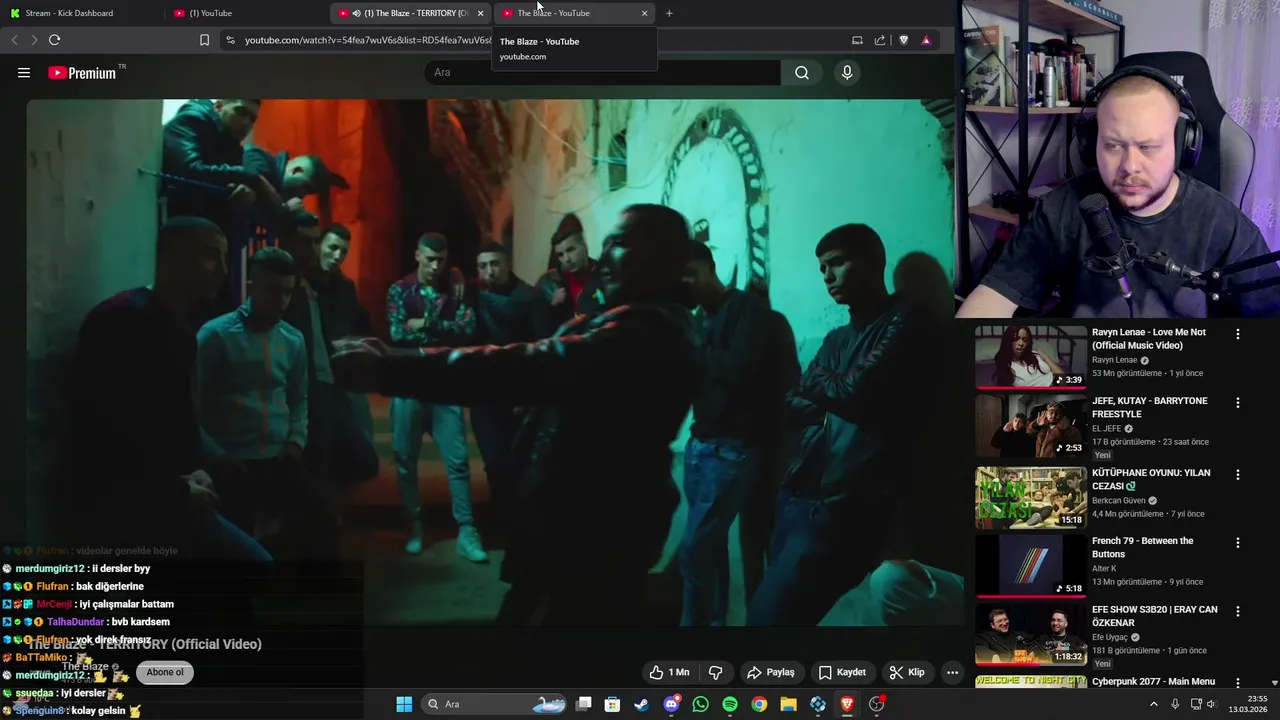Open options menu for Cyberpunk 2077 video
The height and width of the screenshot is (720, 1280).
[x=1238, y=680]
